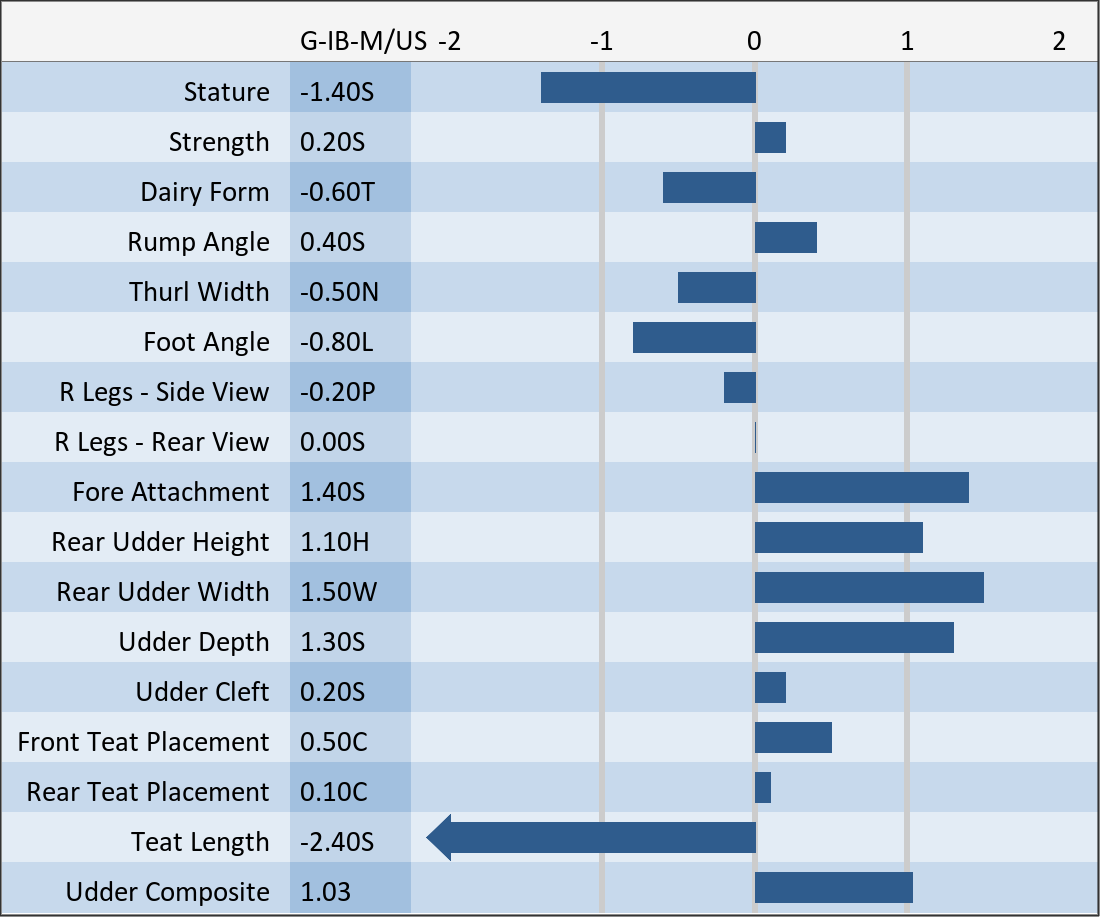Viewport: 1100px width, 917px height.
Task: Click the Udder Depth bar
Action: (854, 638)
